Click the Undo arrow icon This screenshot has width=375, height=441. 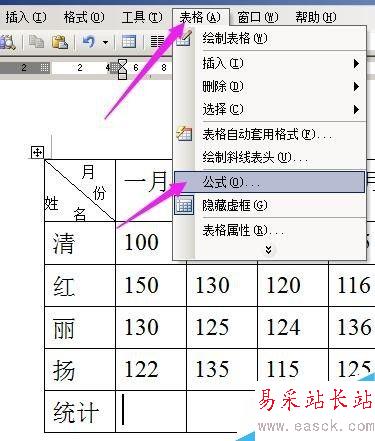pyautogui.click(x=89, y=42)
